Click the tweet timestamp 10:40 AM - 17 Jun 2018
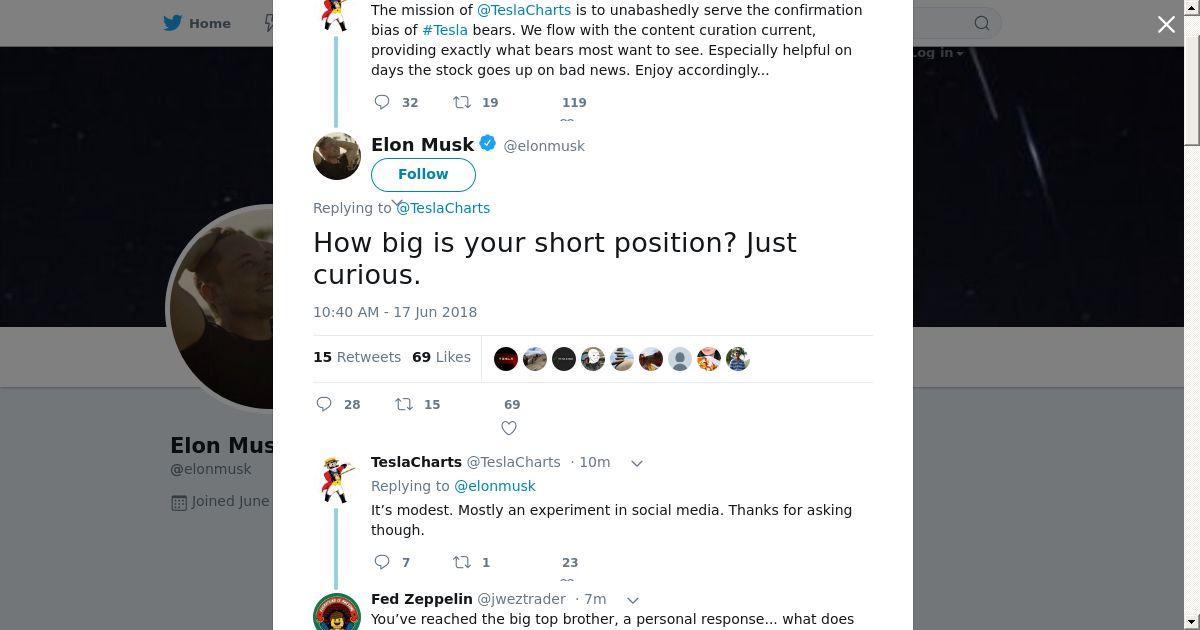 click(395, 312)
